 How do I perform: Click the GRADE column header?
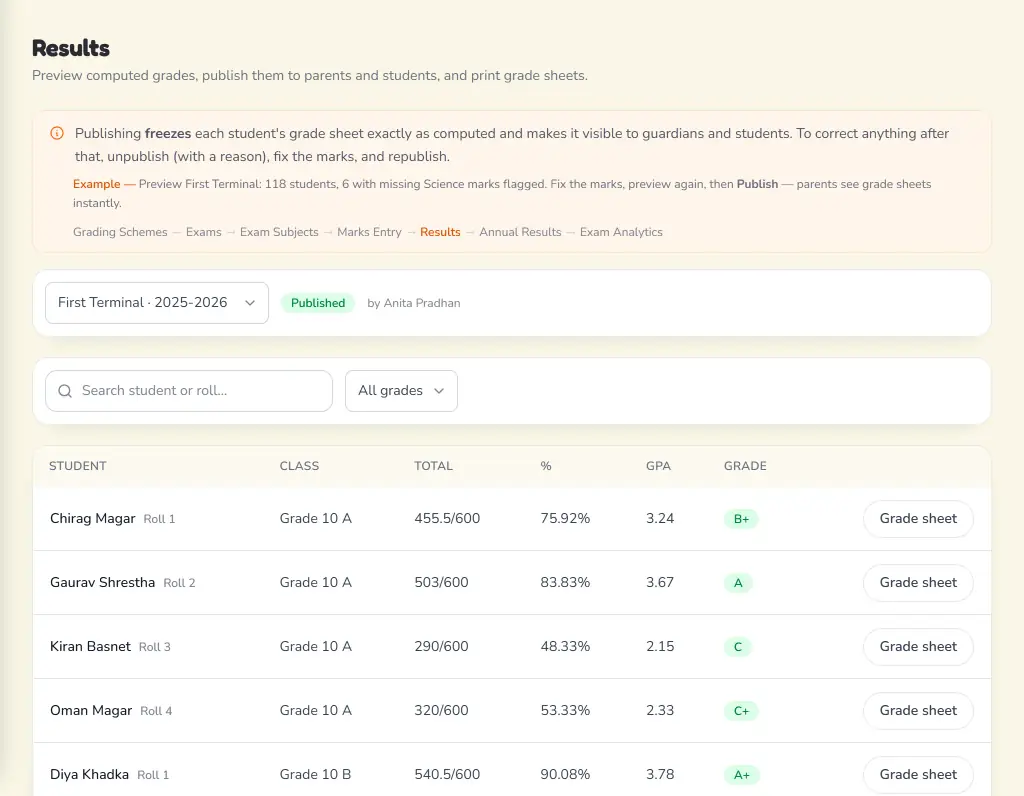click(x=745, y=466)
